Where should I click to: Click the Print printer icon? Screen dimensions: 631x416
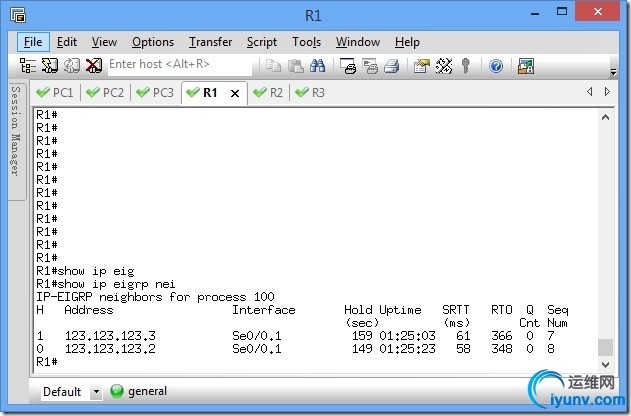[392, 66]
